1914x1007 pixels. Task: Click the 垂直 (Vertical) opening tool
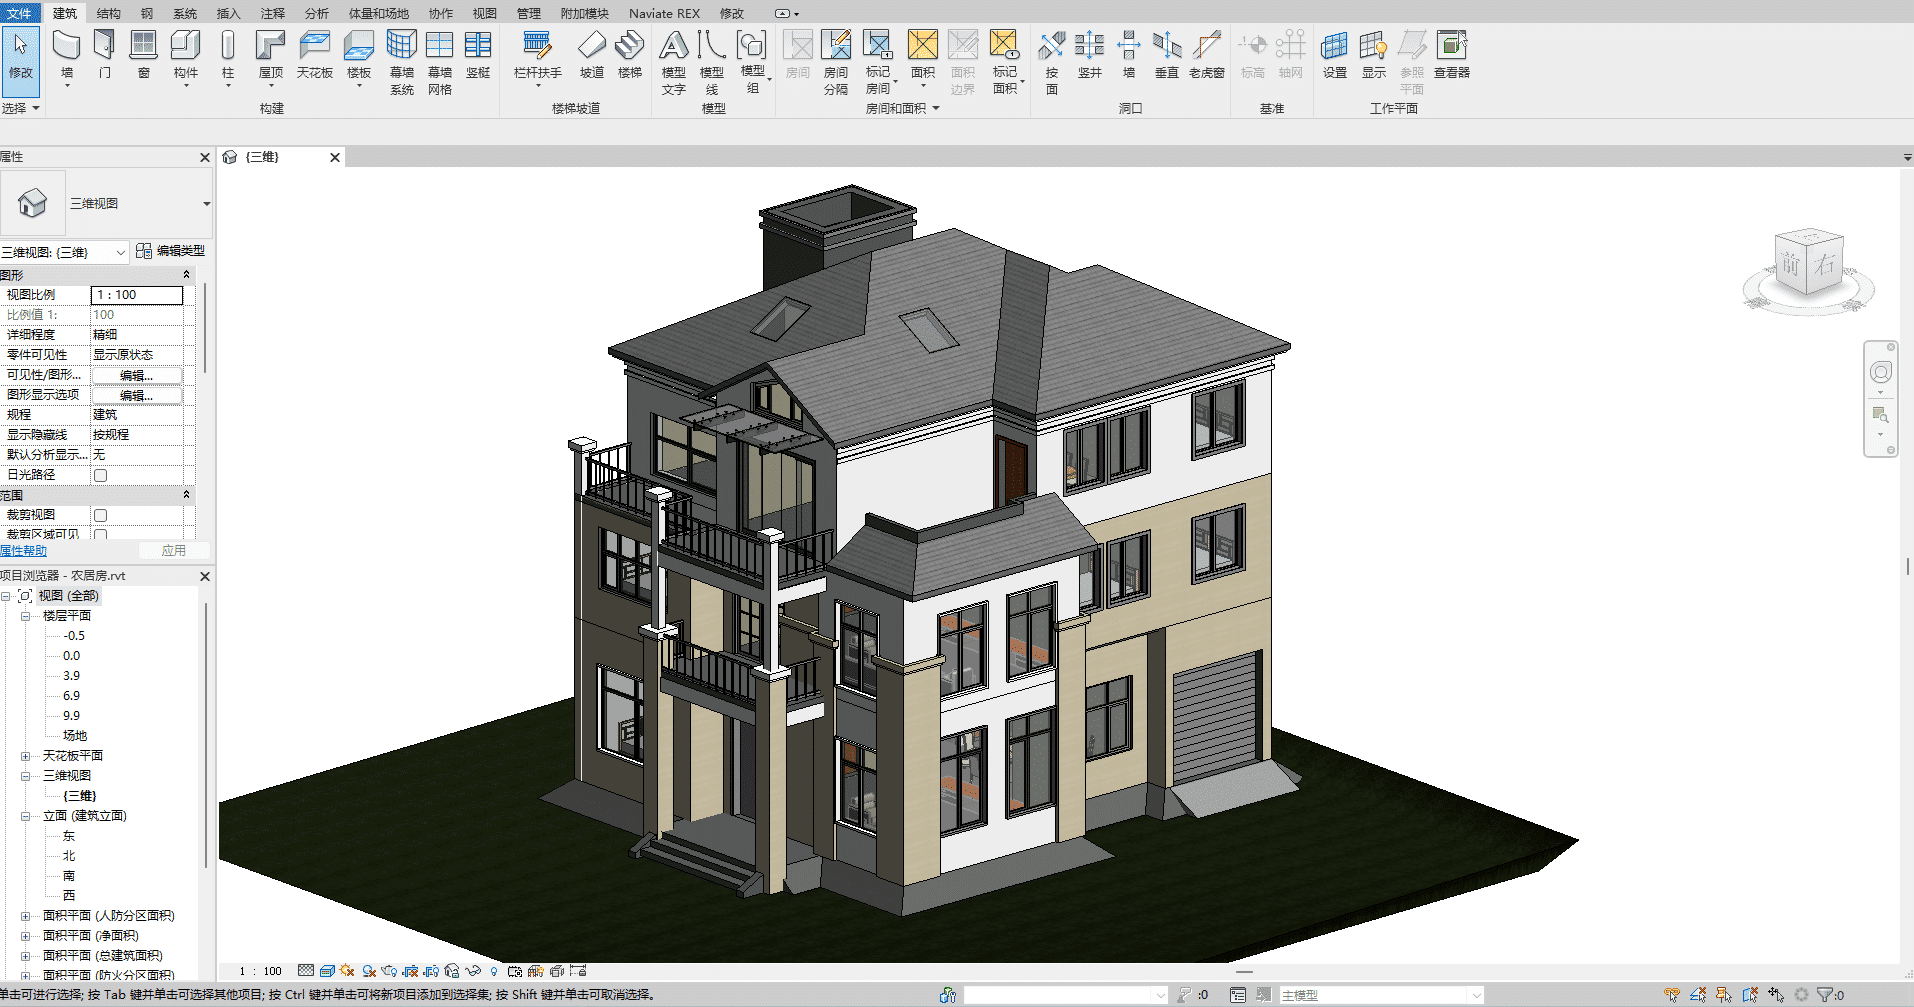pos(1167,55)
